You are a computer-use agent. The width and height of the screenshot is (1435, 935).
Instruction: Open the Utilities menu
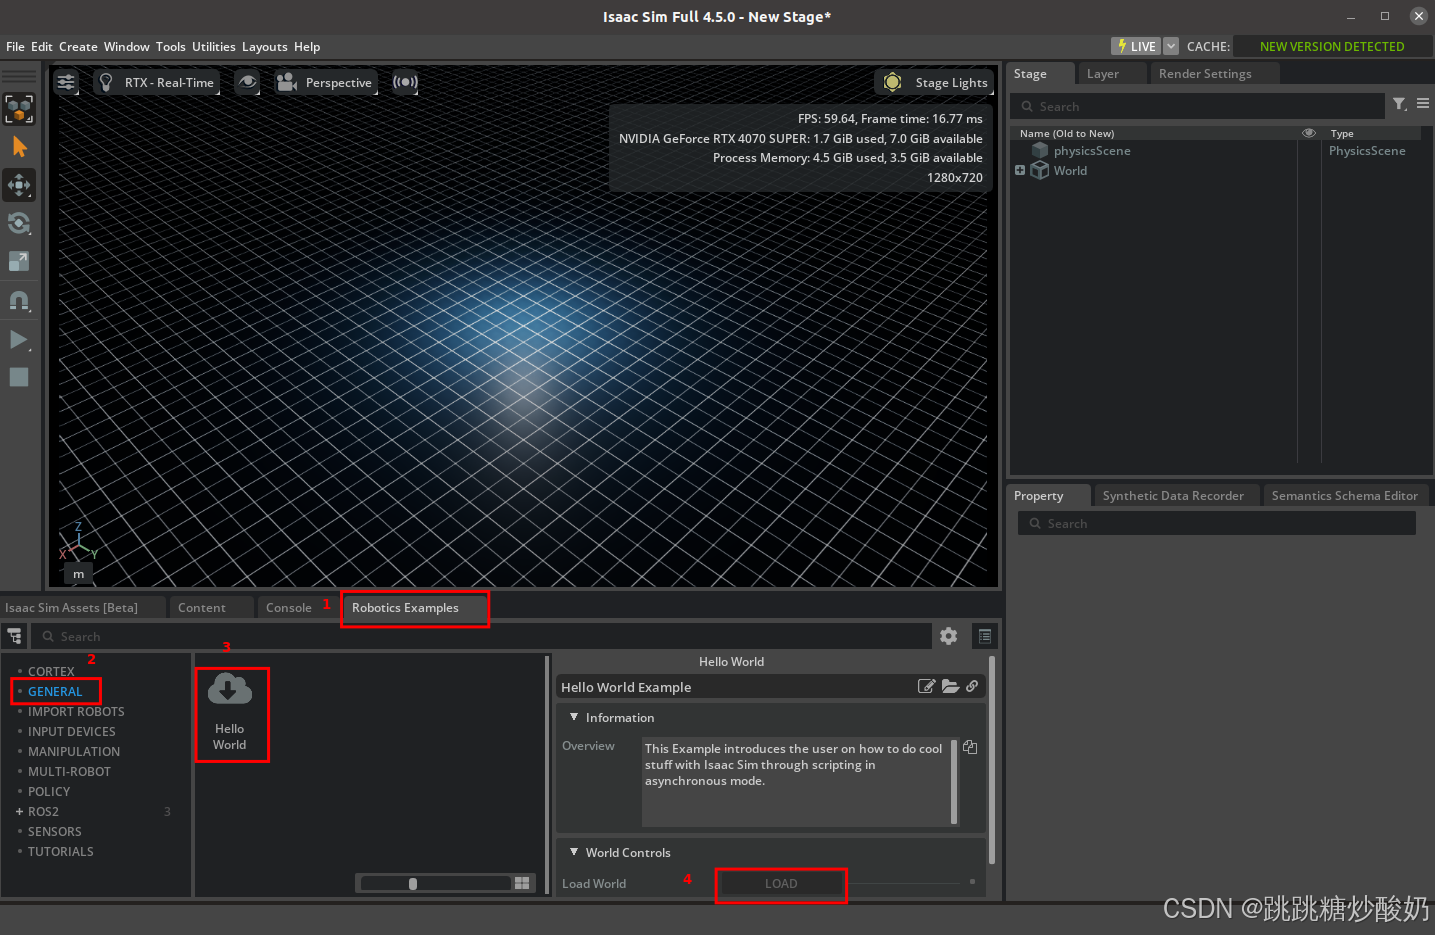(214, 47)
